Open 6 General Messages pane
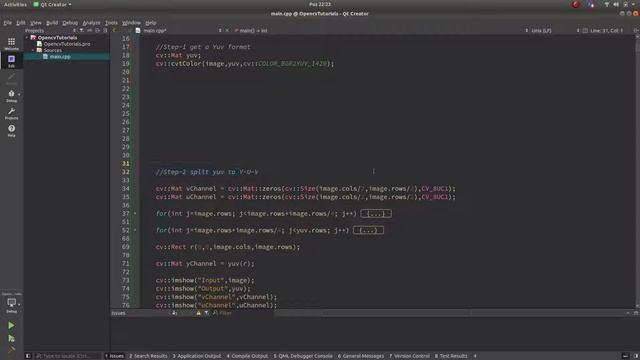 (x=361, y=356)
